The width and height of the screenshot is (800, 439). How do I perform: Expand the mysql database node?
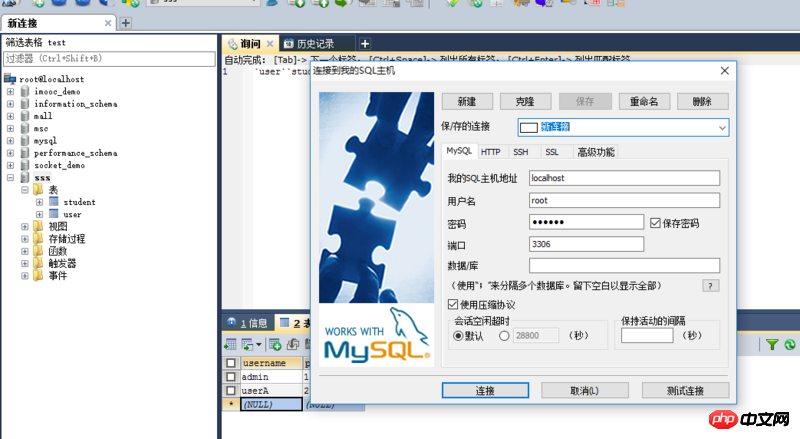(10, 140)
